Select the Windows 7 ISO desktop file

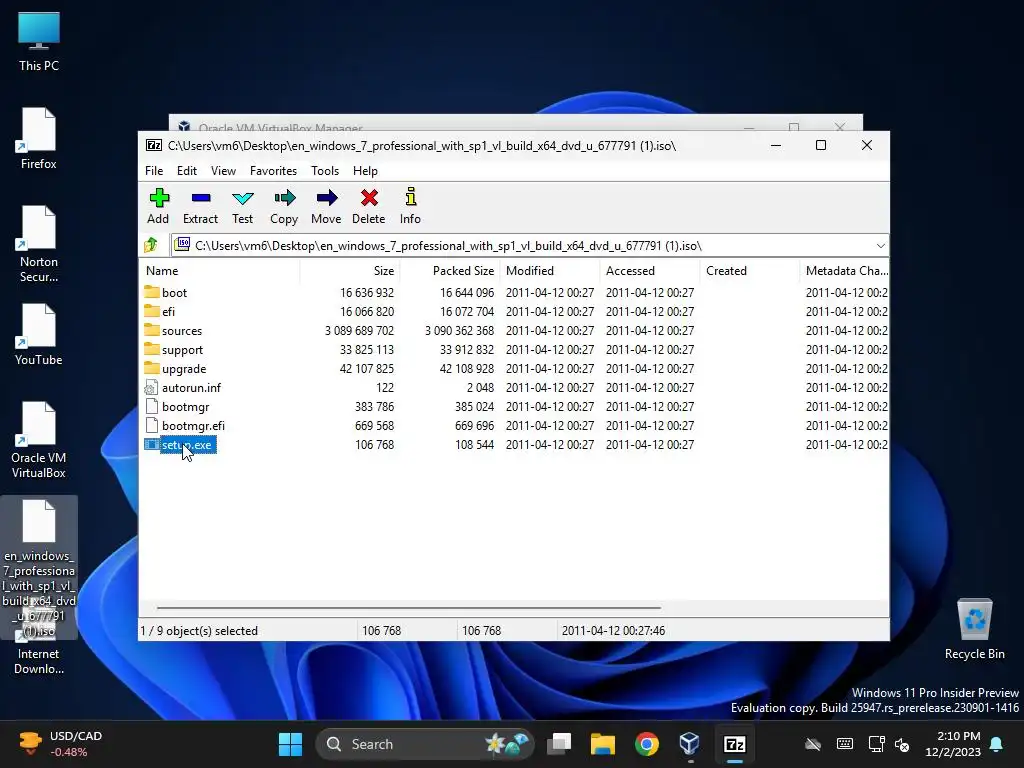pyautogui.click(x=39, y=567)
